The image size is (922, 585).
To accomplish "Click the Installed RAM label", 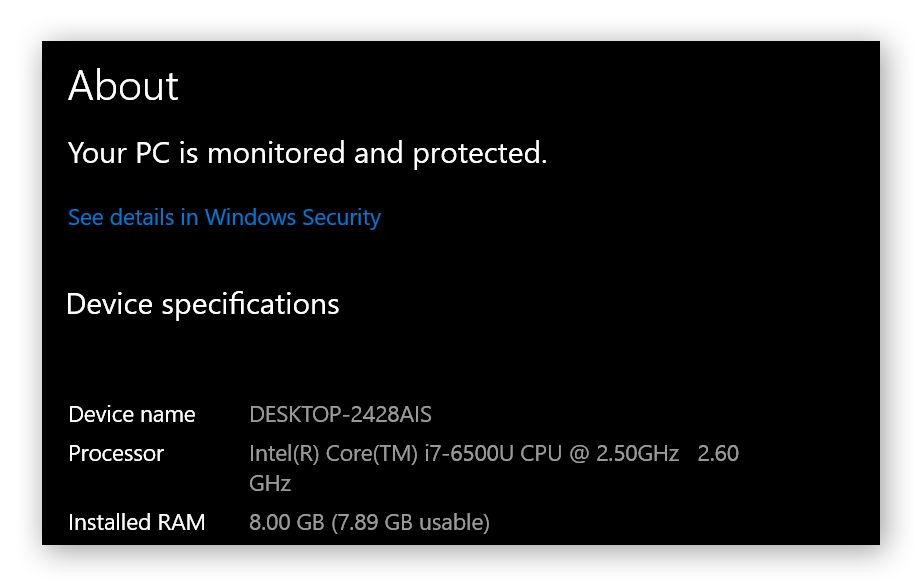I will click(x=136, y=521).
